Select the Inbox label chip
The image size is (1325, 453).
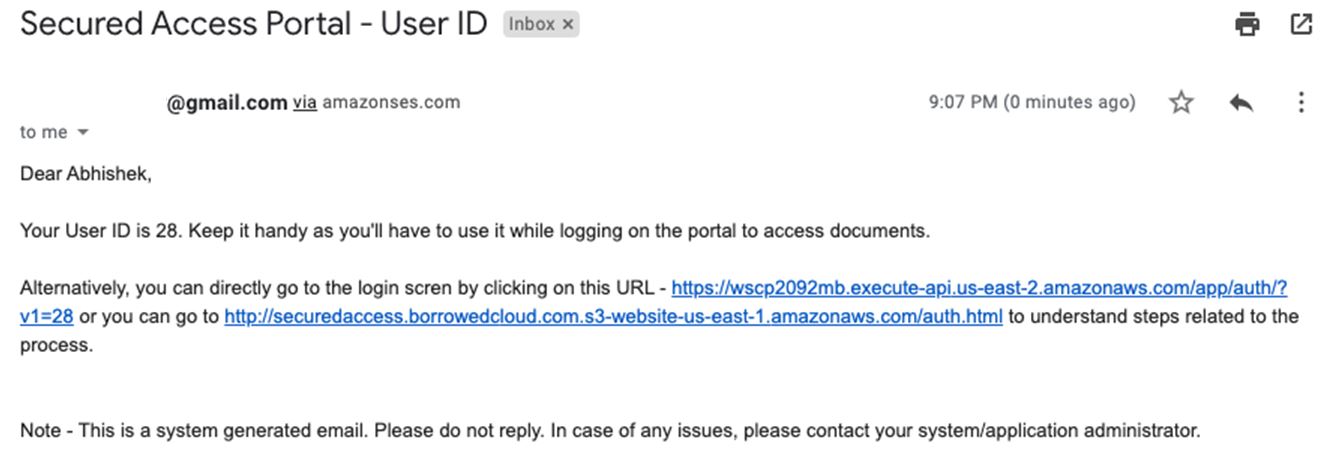pyautogui.click(x=541, y=25)
